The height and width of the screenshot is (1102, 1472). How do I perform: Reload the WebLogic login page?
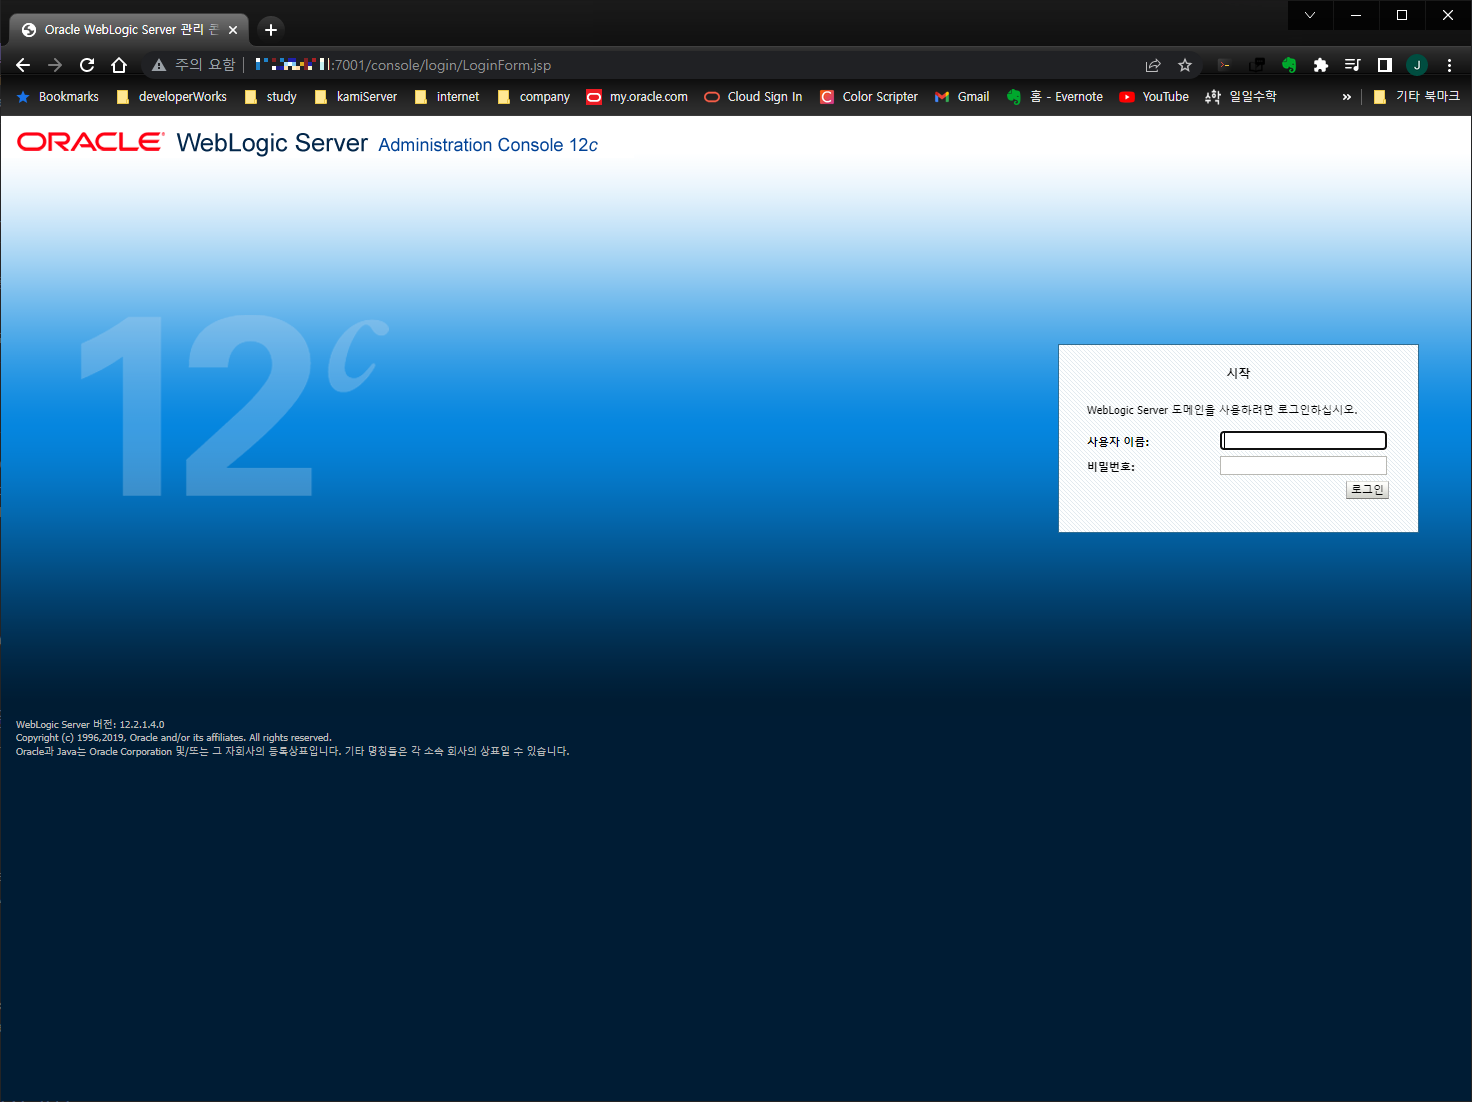click(x=87, y=65)
